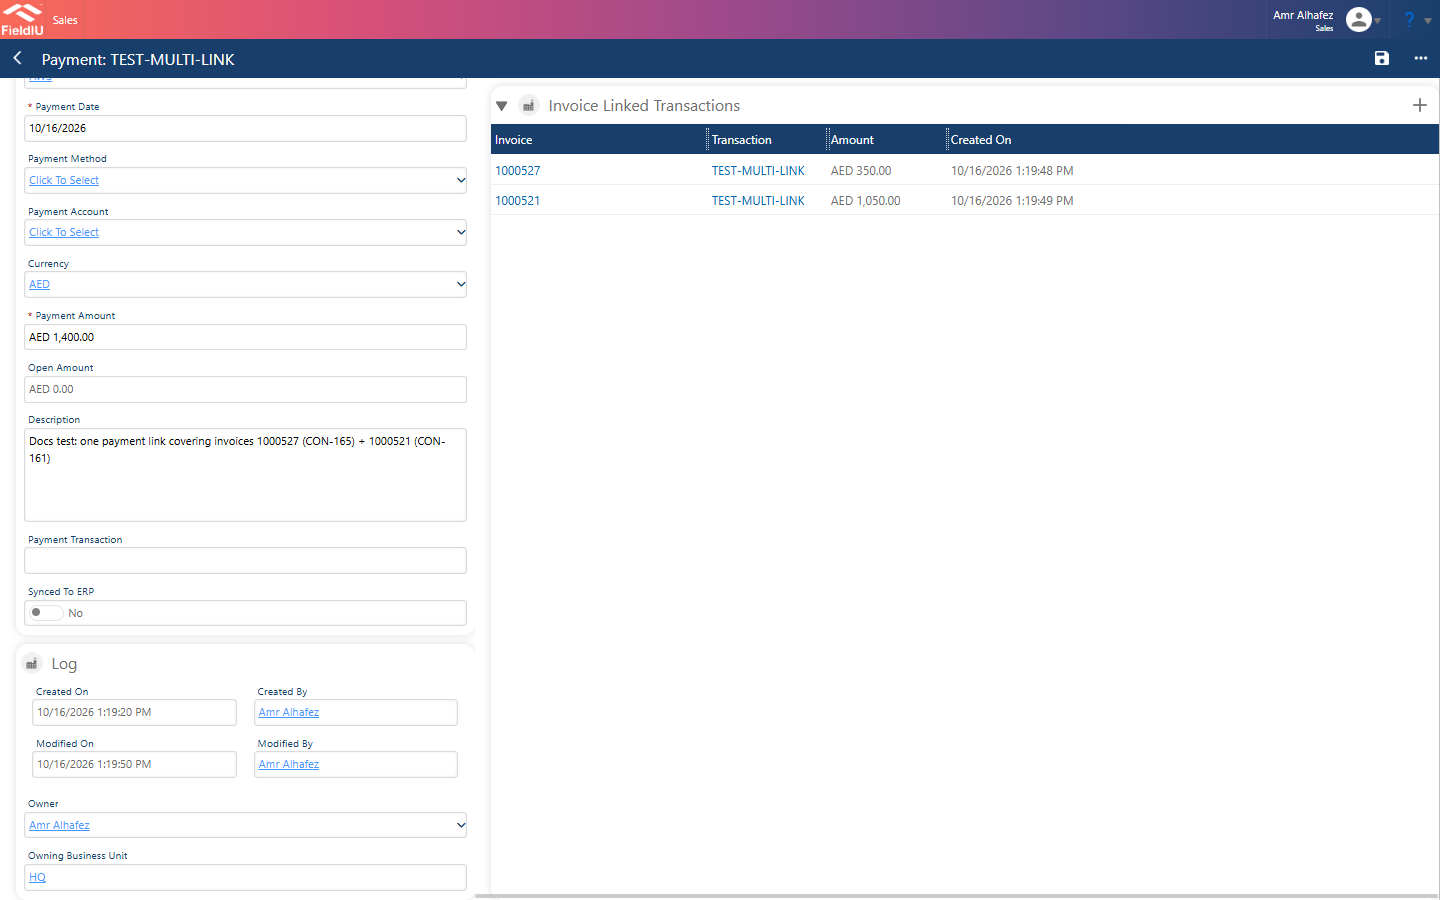
Task: Open the help question mark icon
Action: pyautogui.click(x=1410, y=19)
